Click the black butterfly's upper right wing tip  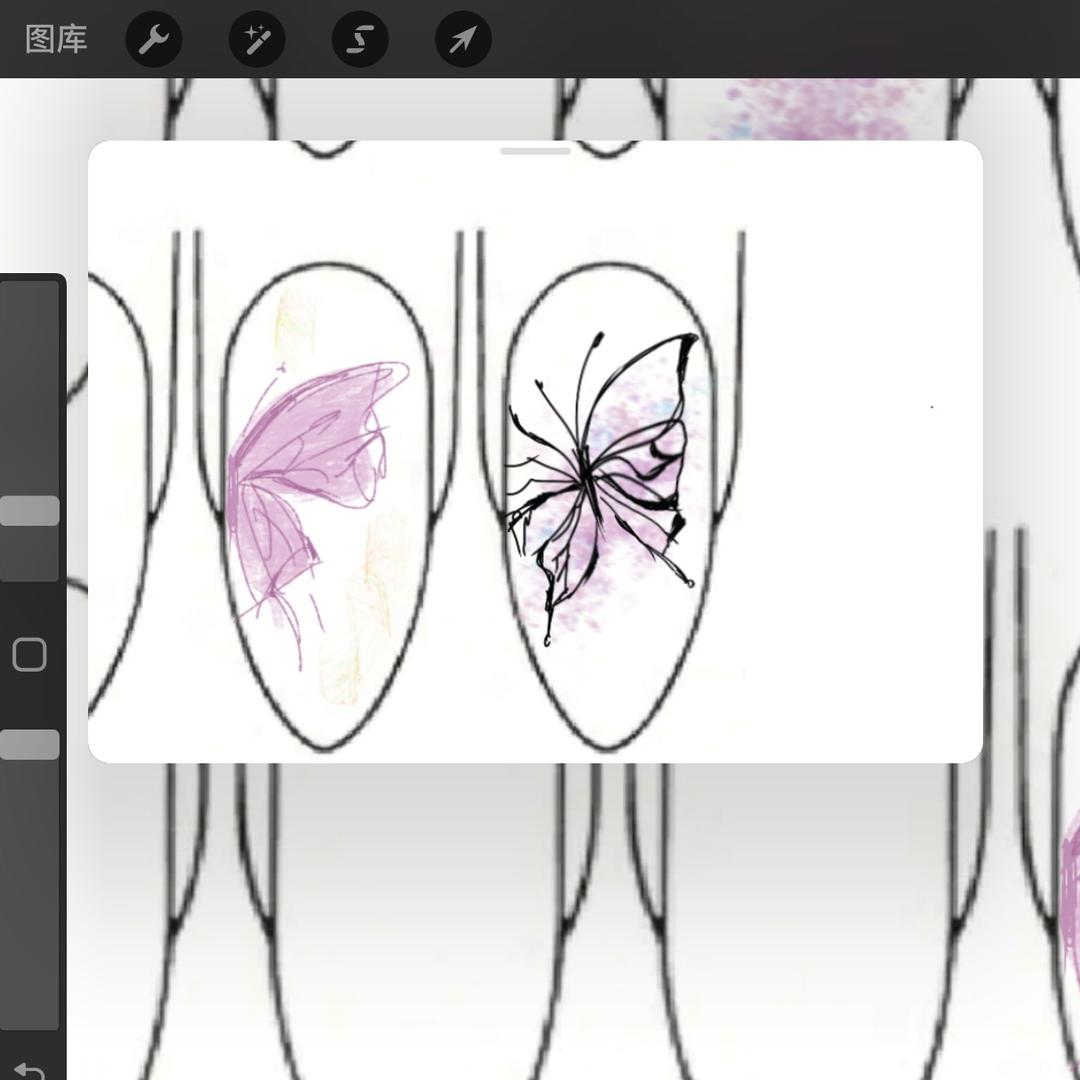point(688,343)
